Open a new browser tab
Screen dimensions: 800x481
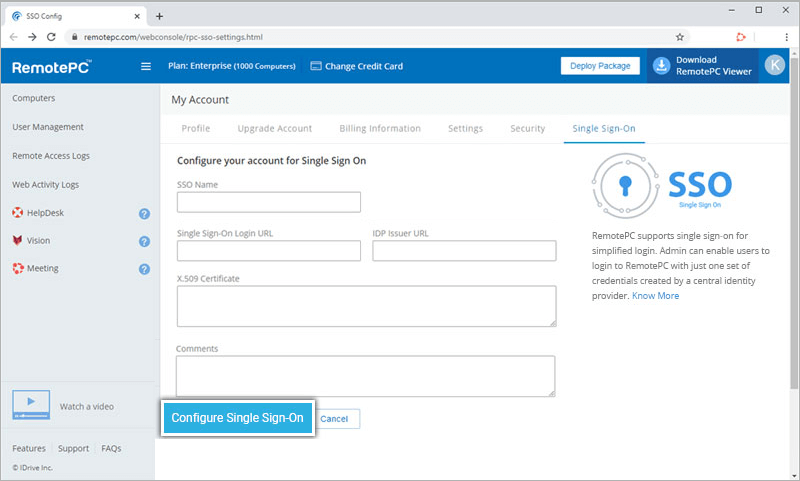159,16
